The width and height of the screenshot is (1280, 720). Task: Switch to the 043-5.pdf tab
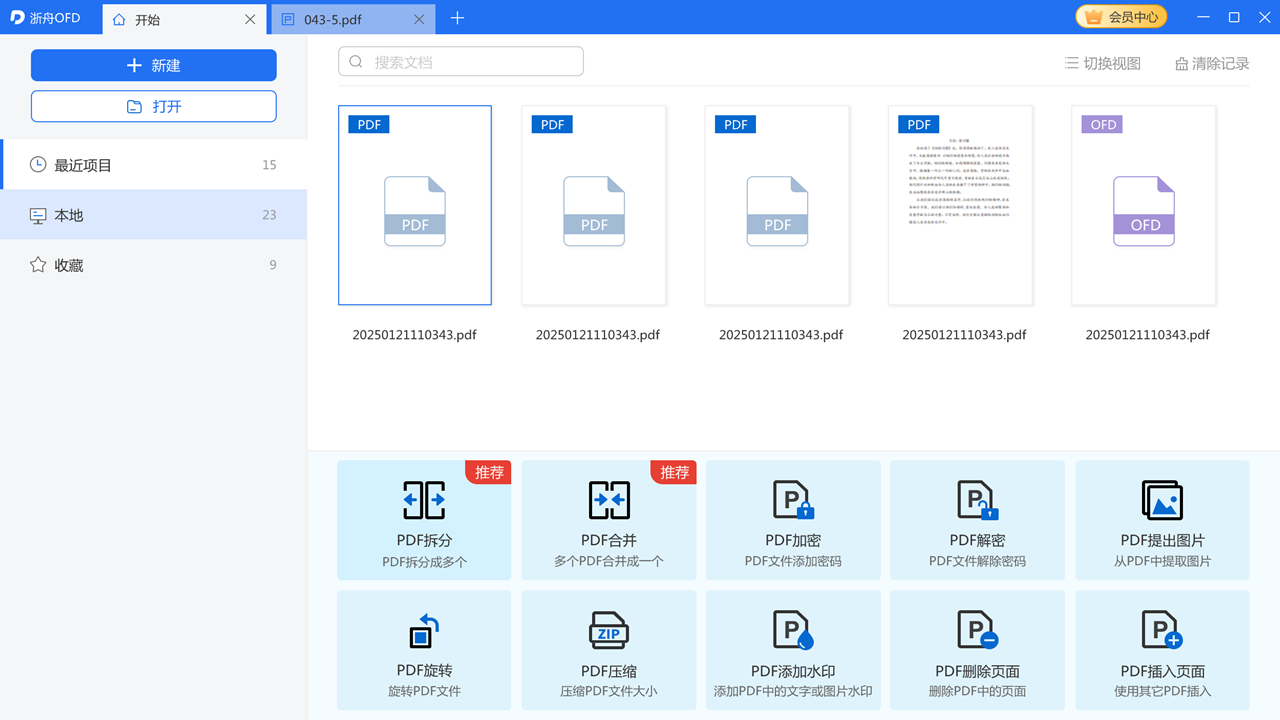(x=334, y=19)
